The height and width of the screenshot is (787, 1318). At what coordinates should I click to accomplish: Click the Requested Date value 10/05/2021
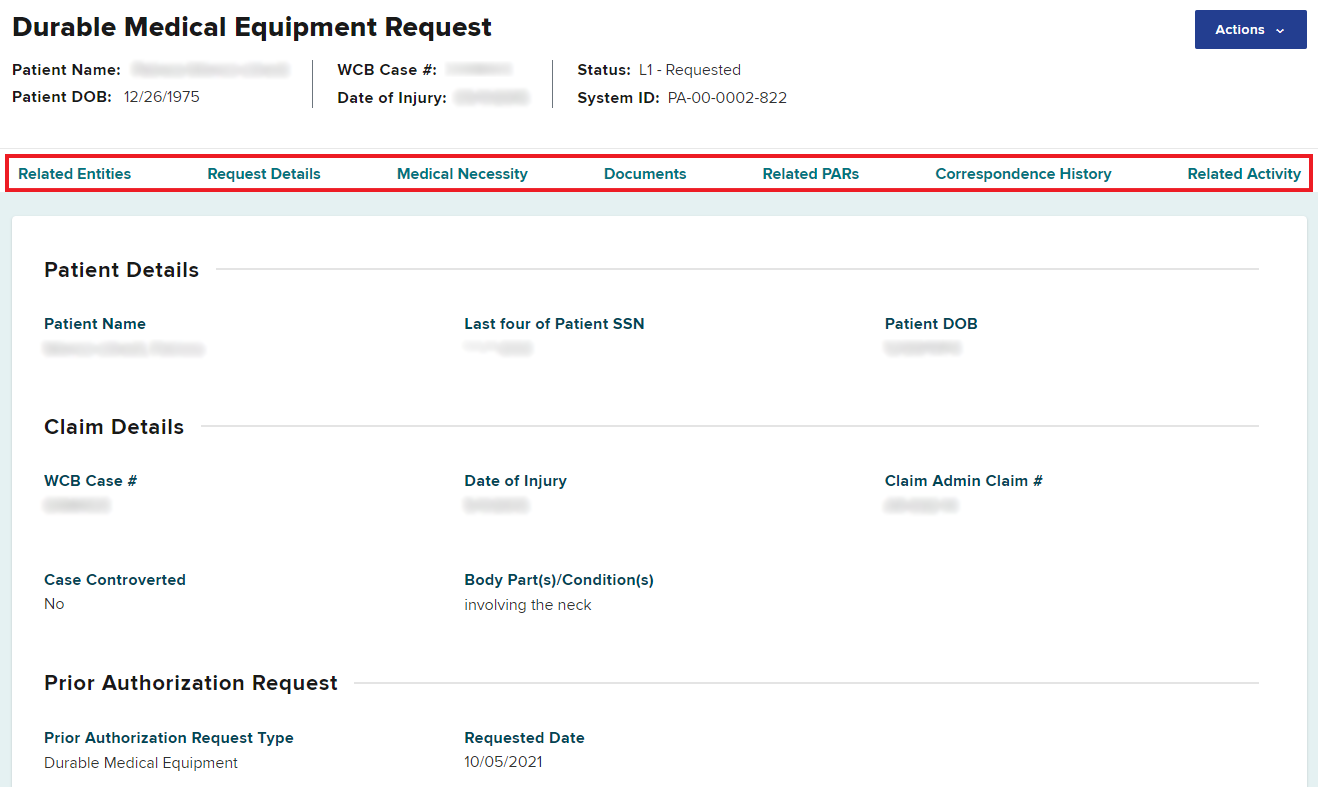click(503, 763)
